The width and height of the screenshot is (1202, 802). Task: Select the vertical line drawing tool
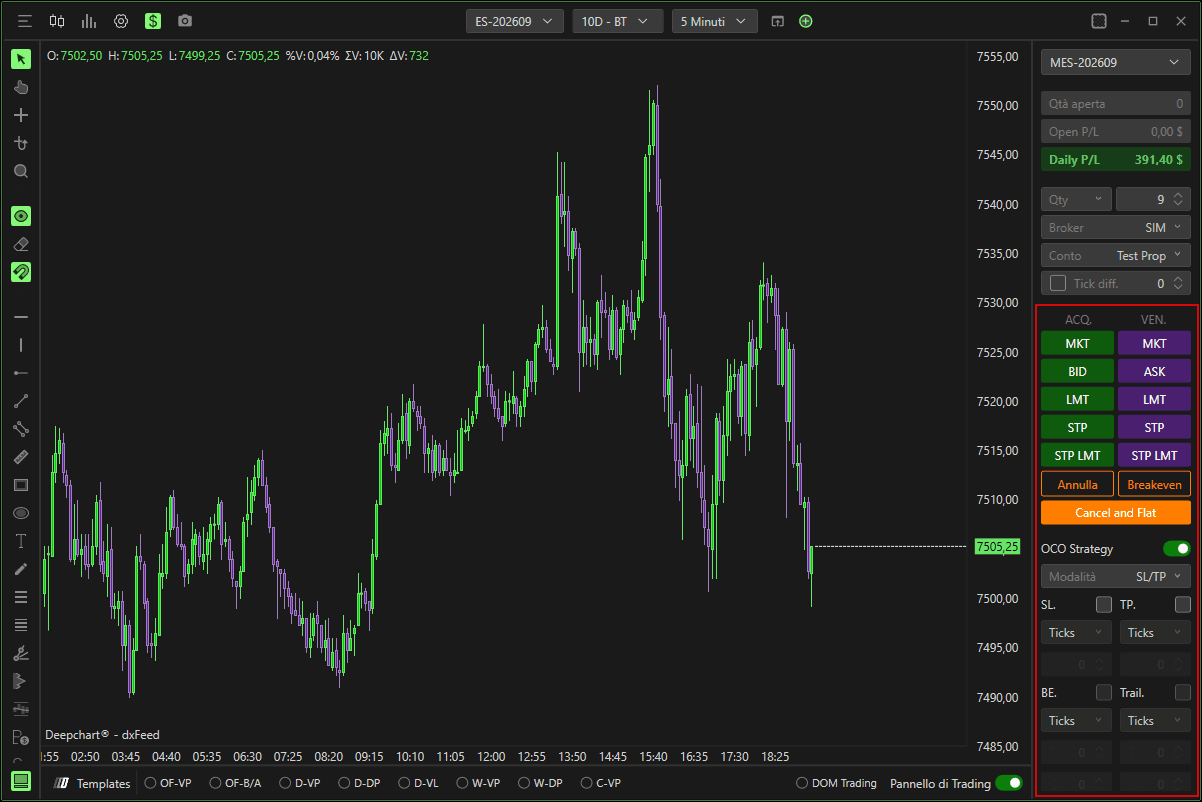21,345
